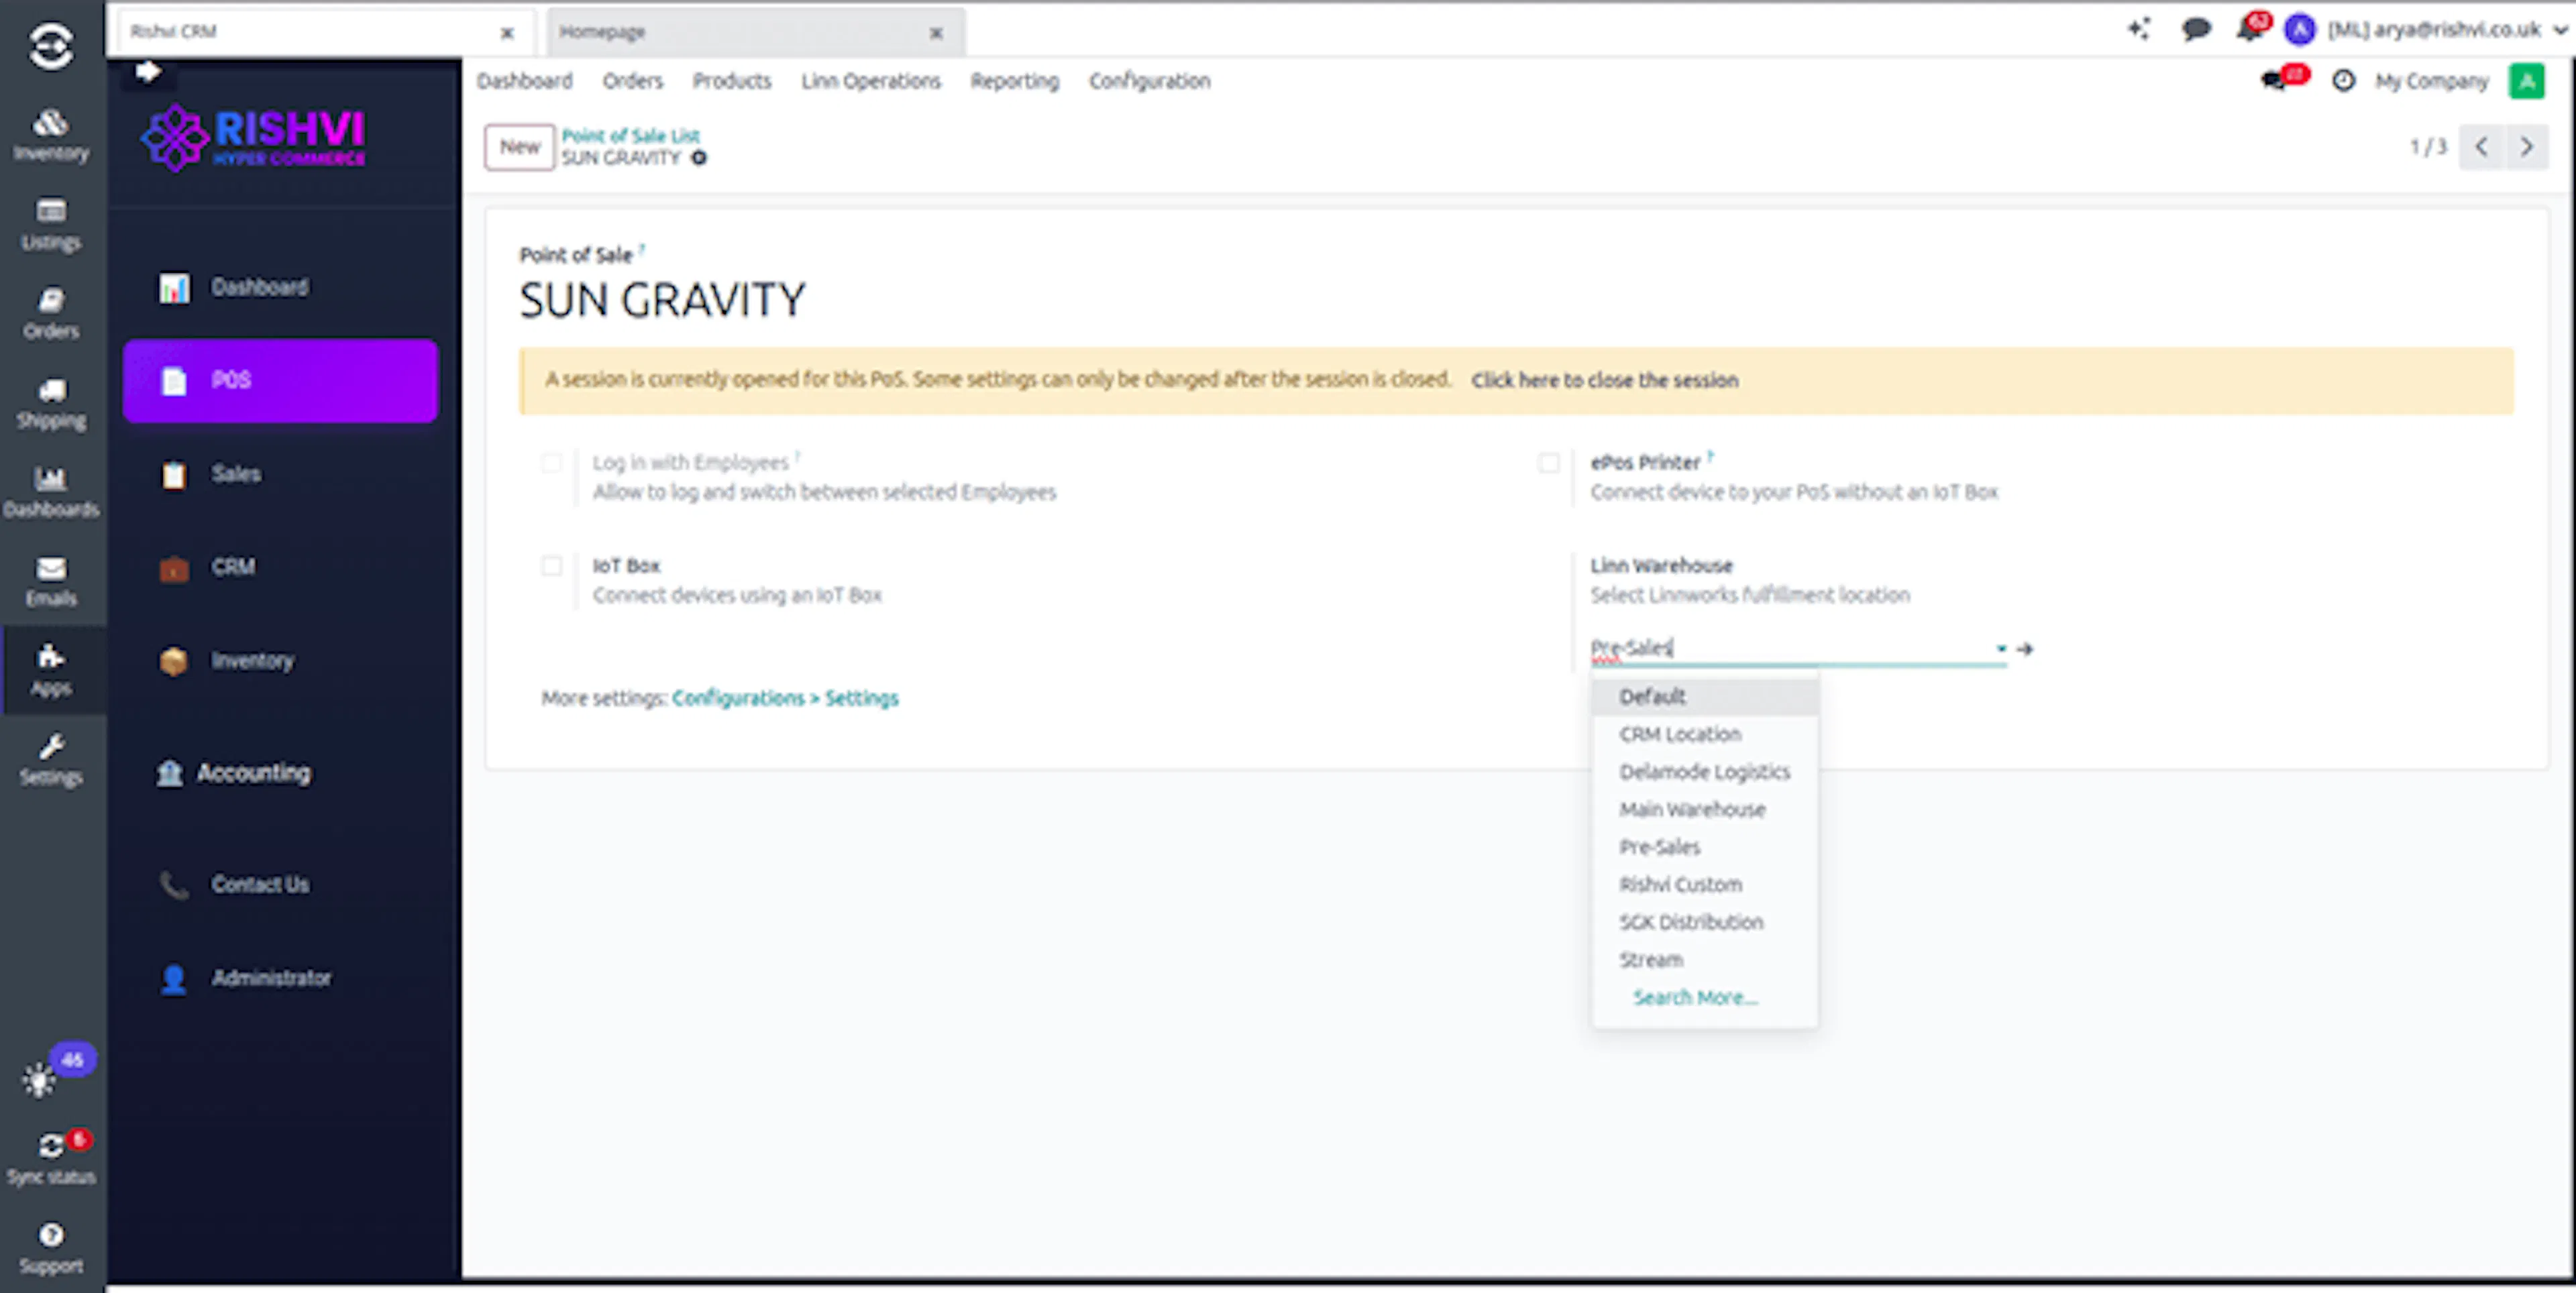Open the Linn Operations menu

(x=870, y=81)
